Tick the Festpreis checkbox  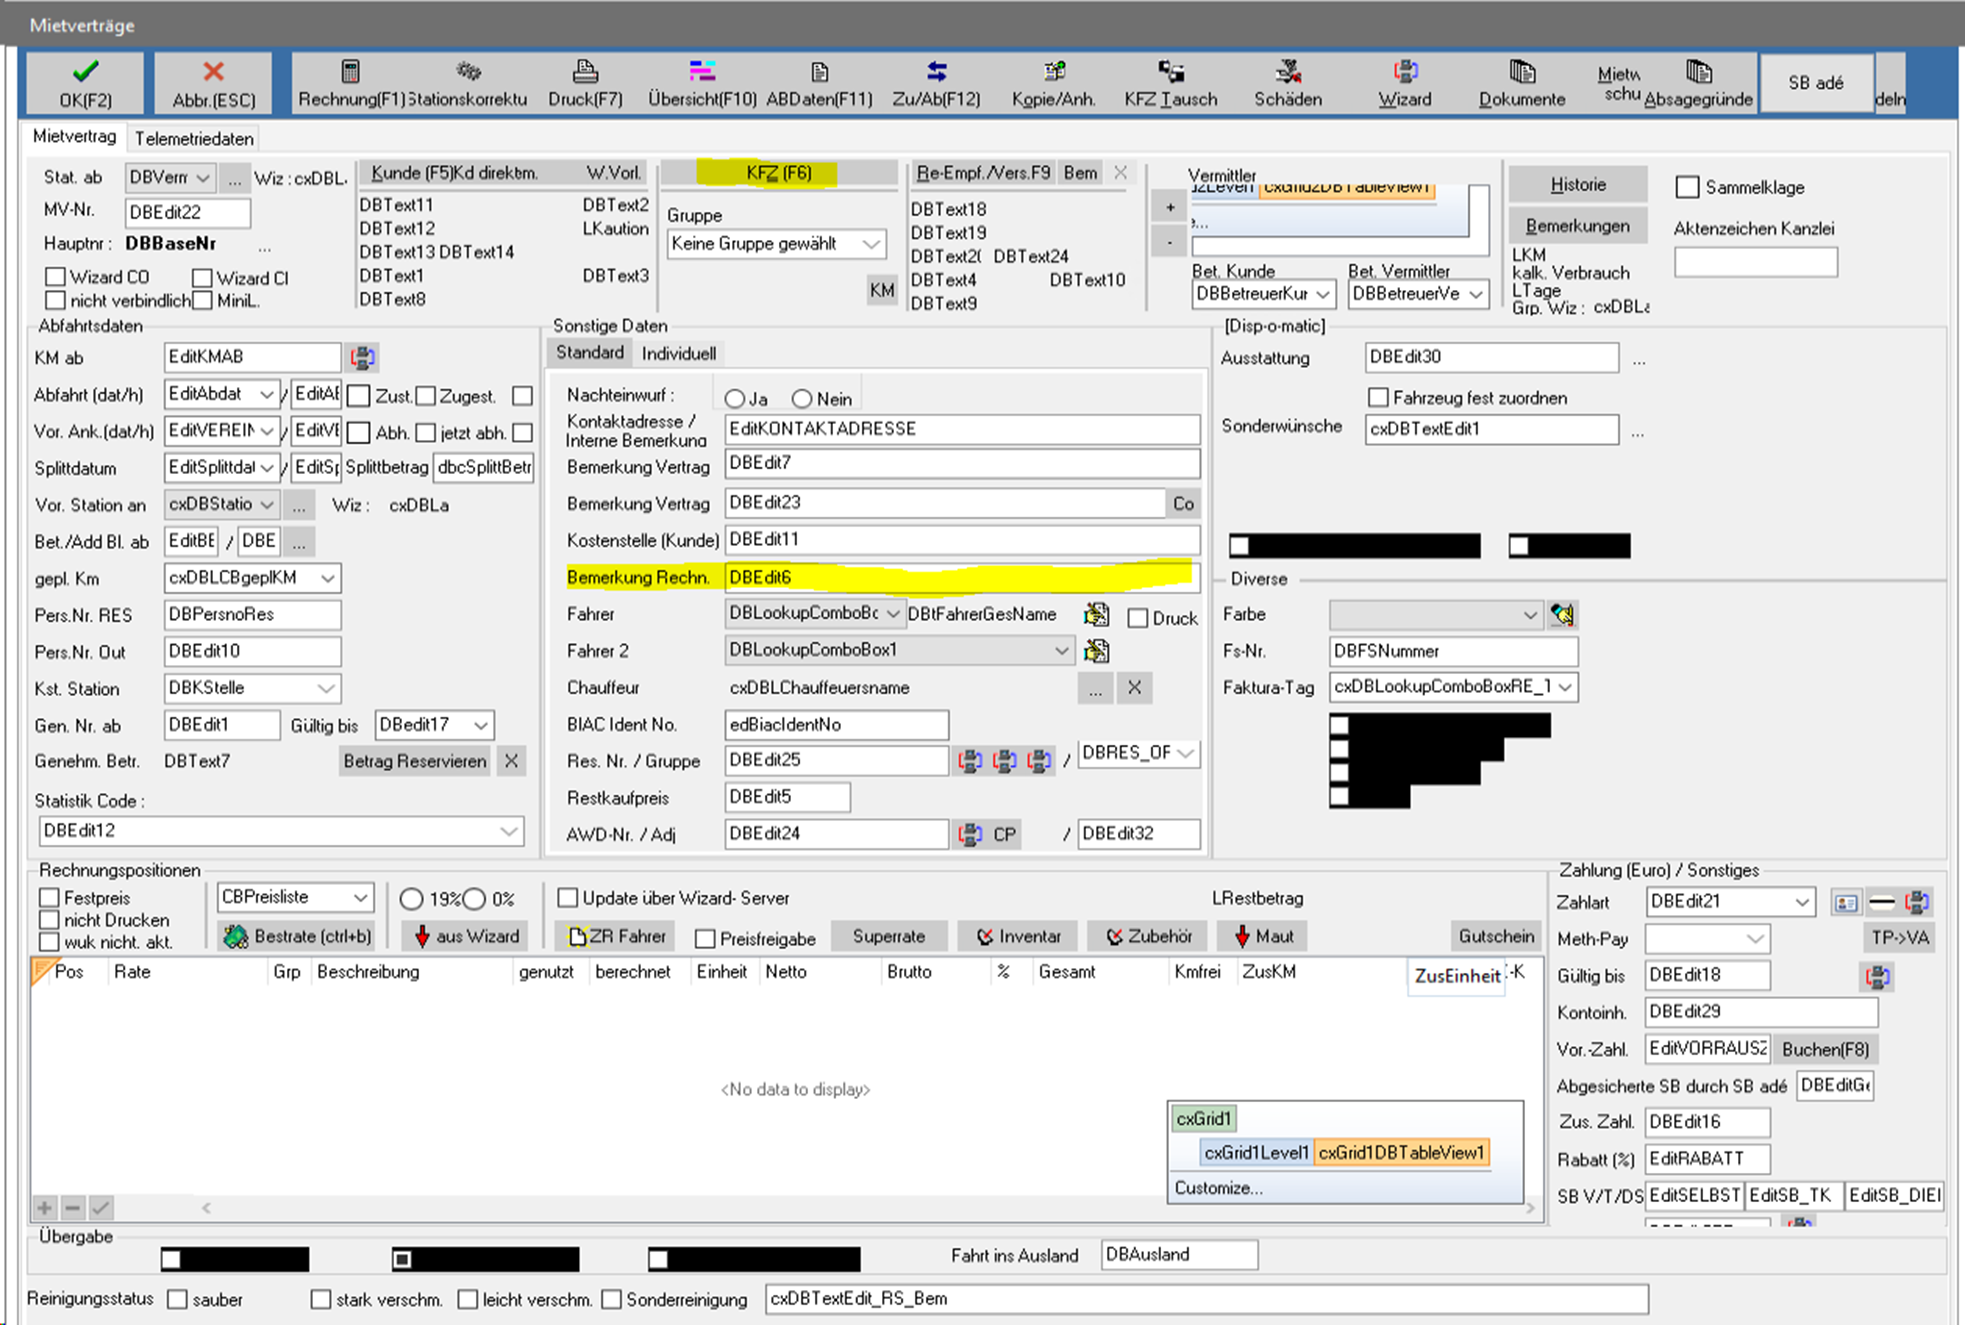coord(49,898)
